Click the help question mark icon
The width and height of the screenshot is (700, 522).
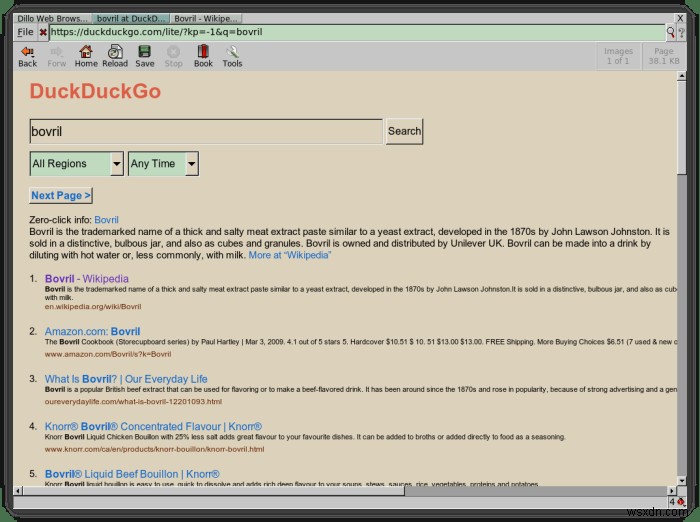[681, 32]
